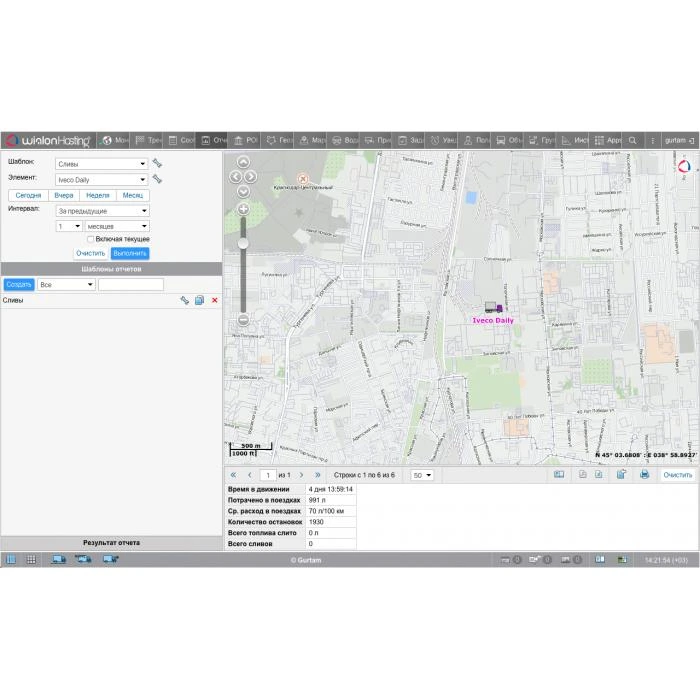Expand the Элемент dropdown with Iveco Daily
This screenshot has height=700, width=700.
[100, 180]
